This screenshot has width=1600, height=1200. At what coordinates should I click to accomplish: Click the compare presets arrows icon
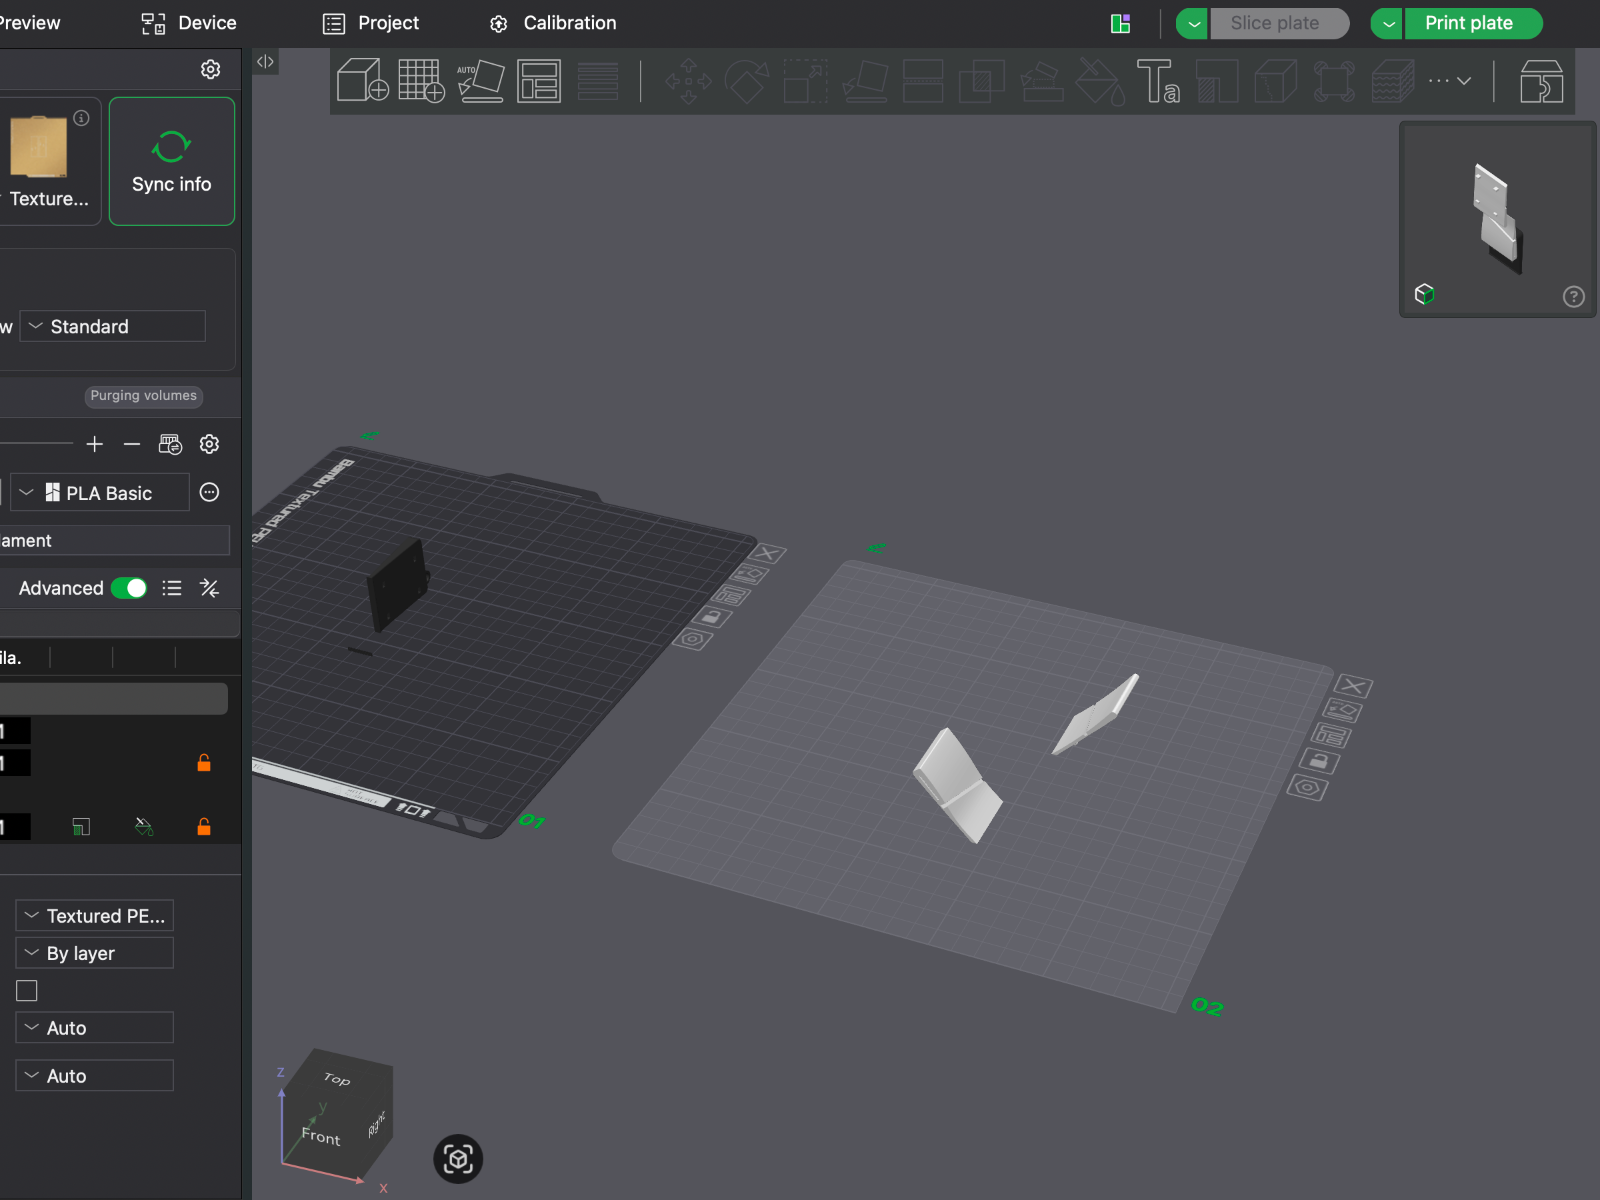209,588
